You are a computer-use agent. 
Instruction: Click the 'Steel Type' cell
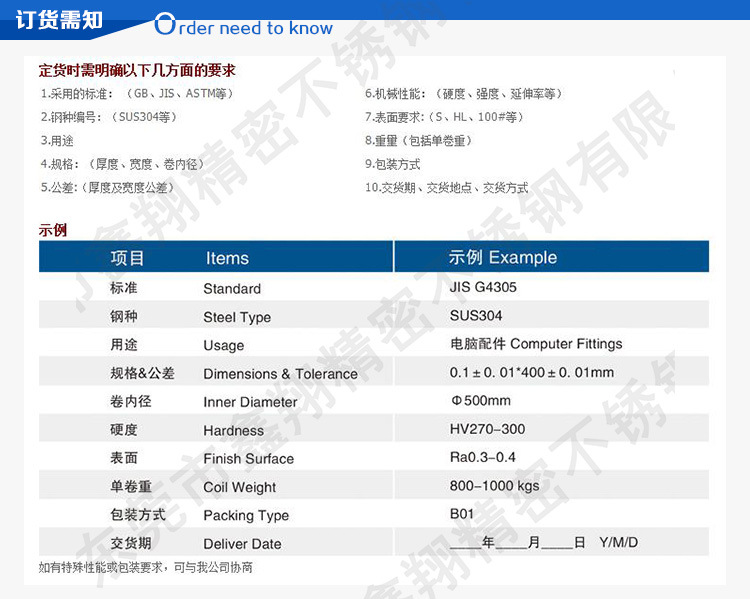[237, 317]
